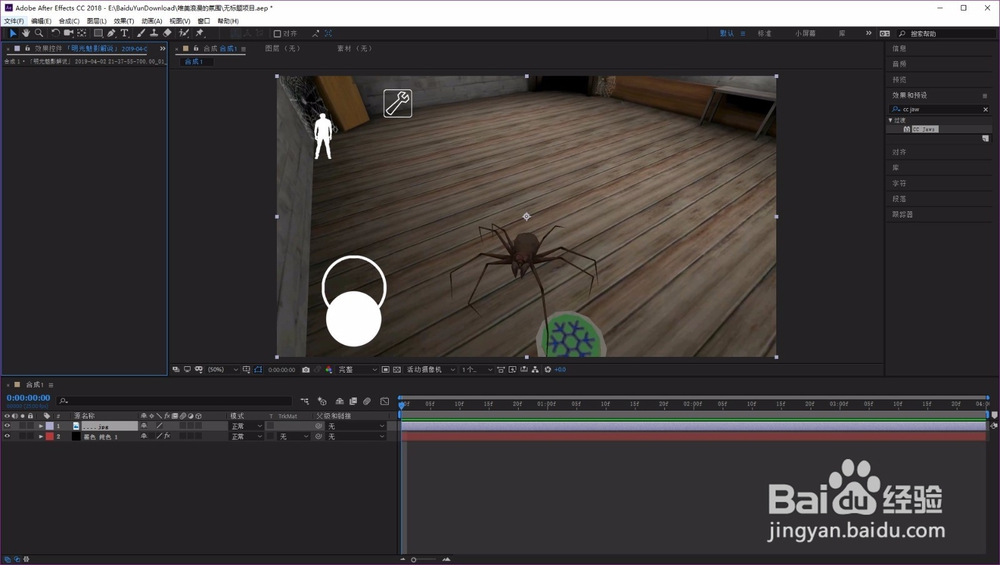Click the Draft 3D icon in timeline
This screenshot has height=565, width=1000.
322,401
